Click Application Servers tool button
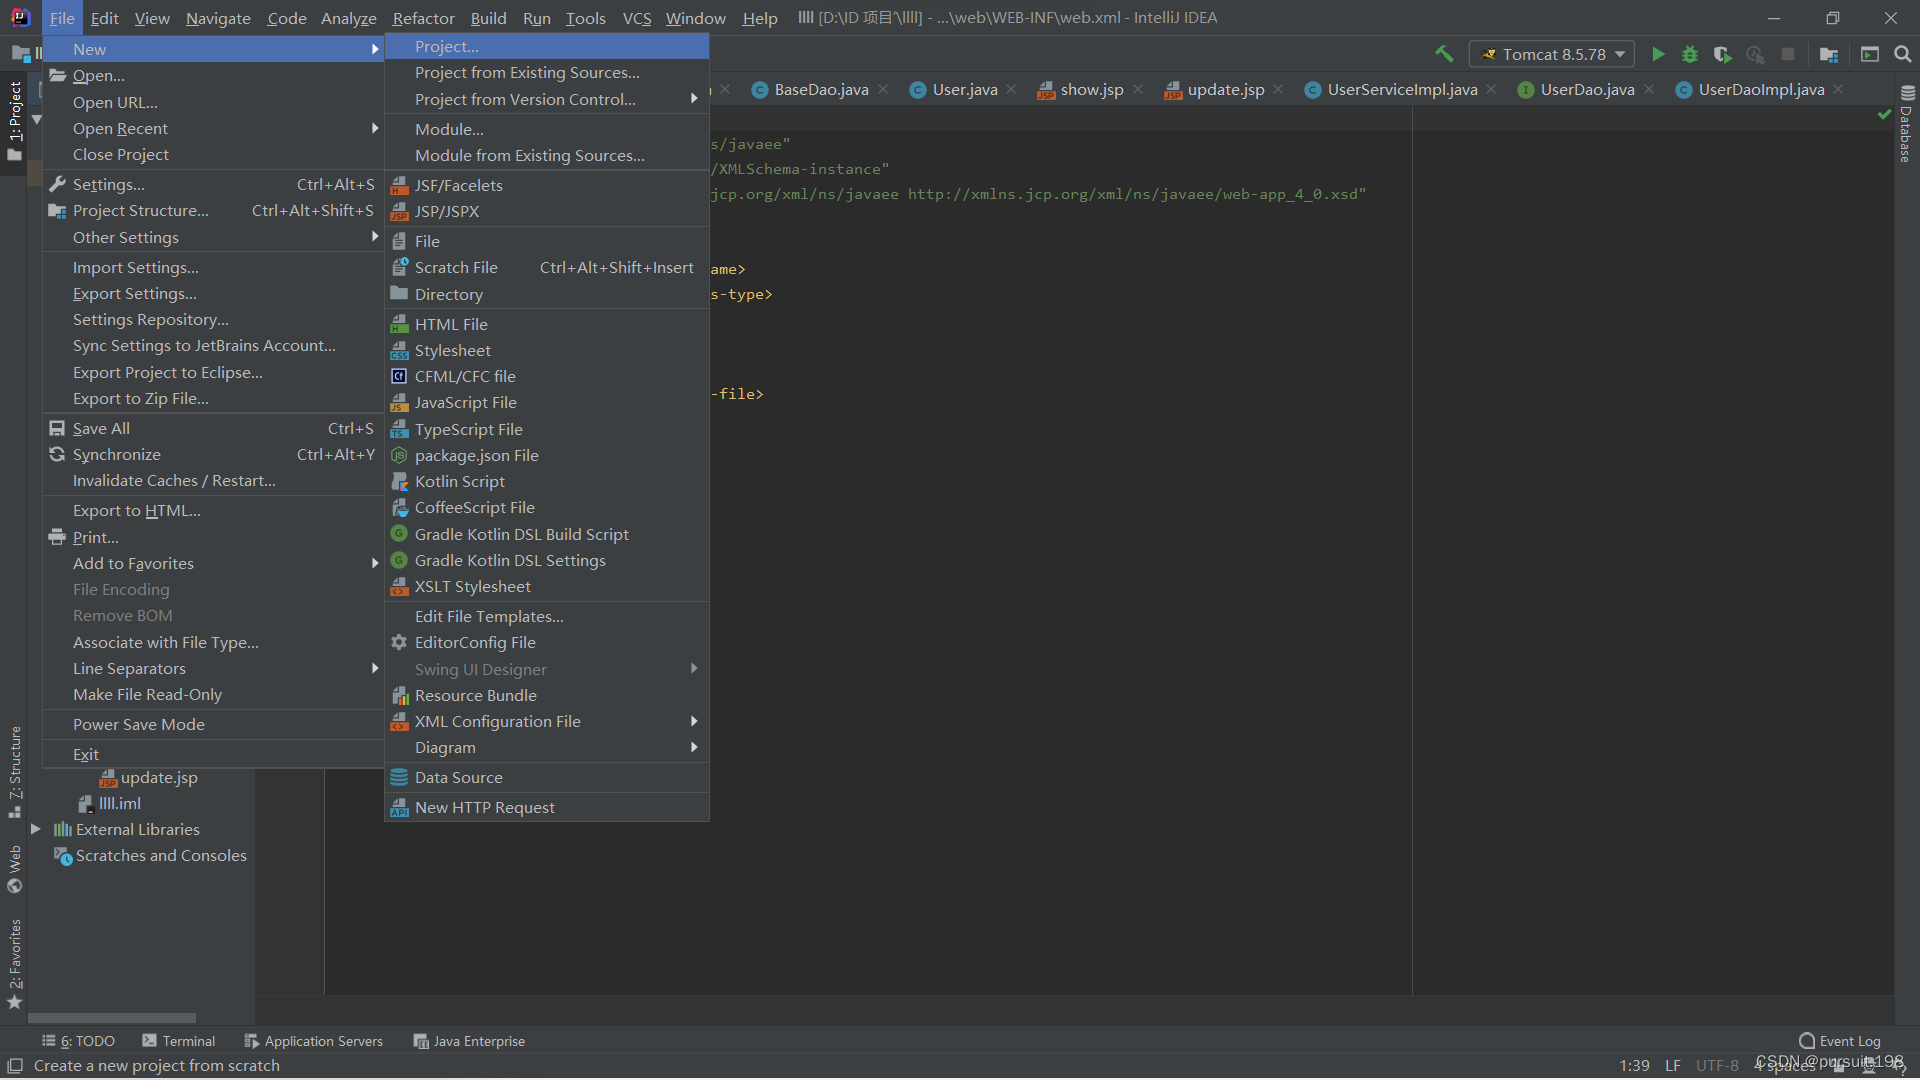Viewport: 1920px width, 1080px height. pos(313,1041)
